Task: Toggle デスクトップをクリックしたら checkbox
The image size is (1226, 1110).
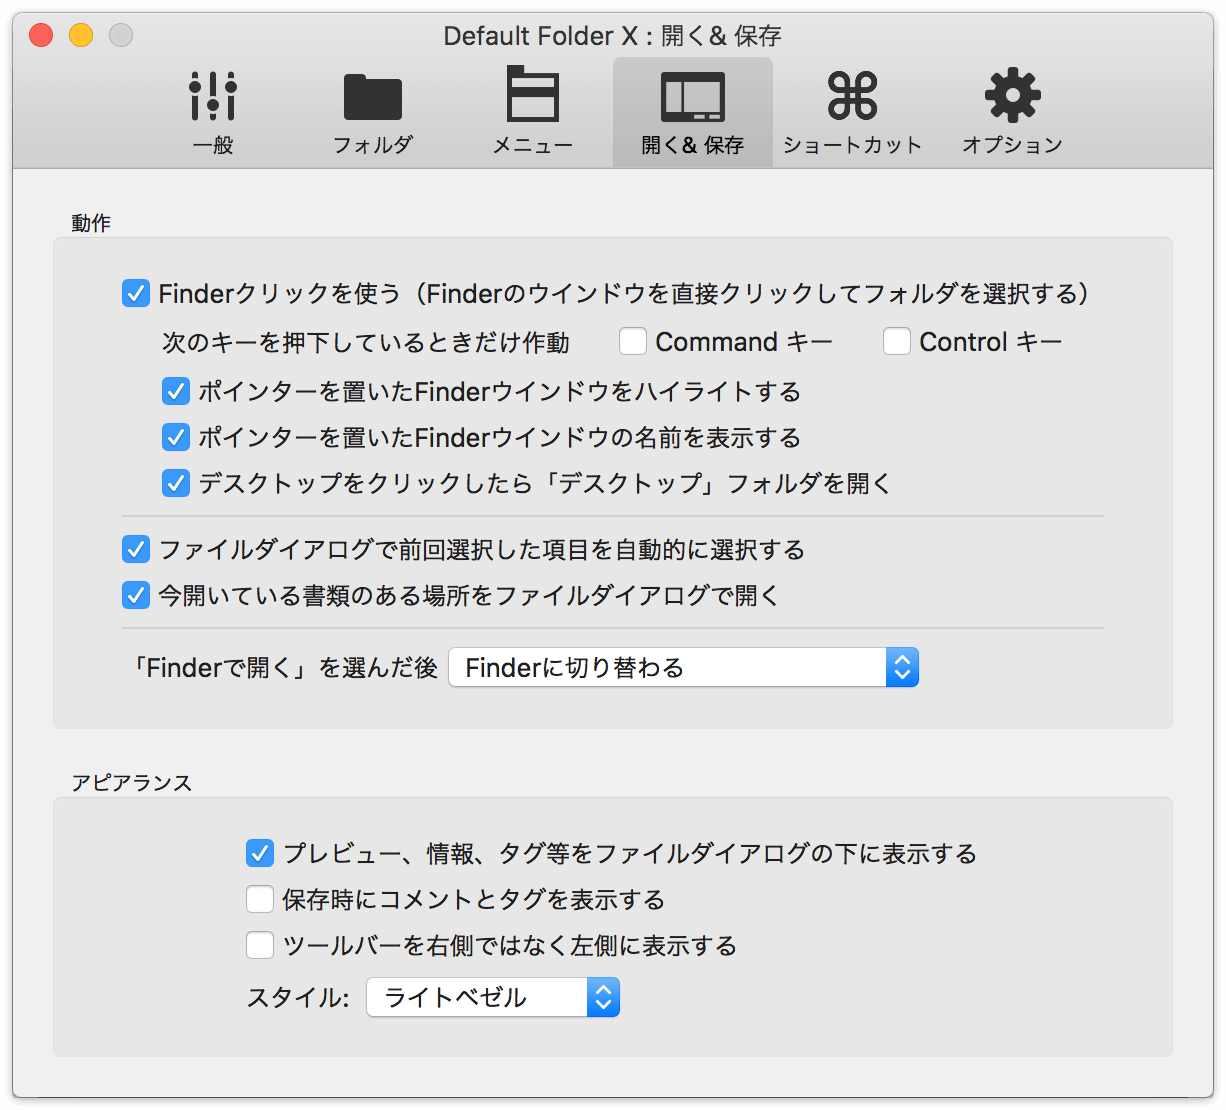Action: (176, 483)
